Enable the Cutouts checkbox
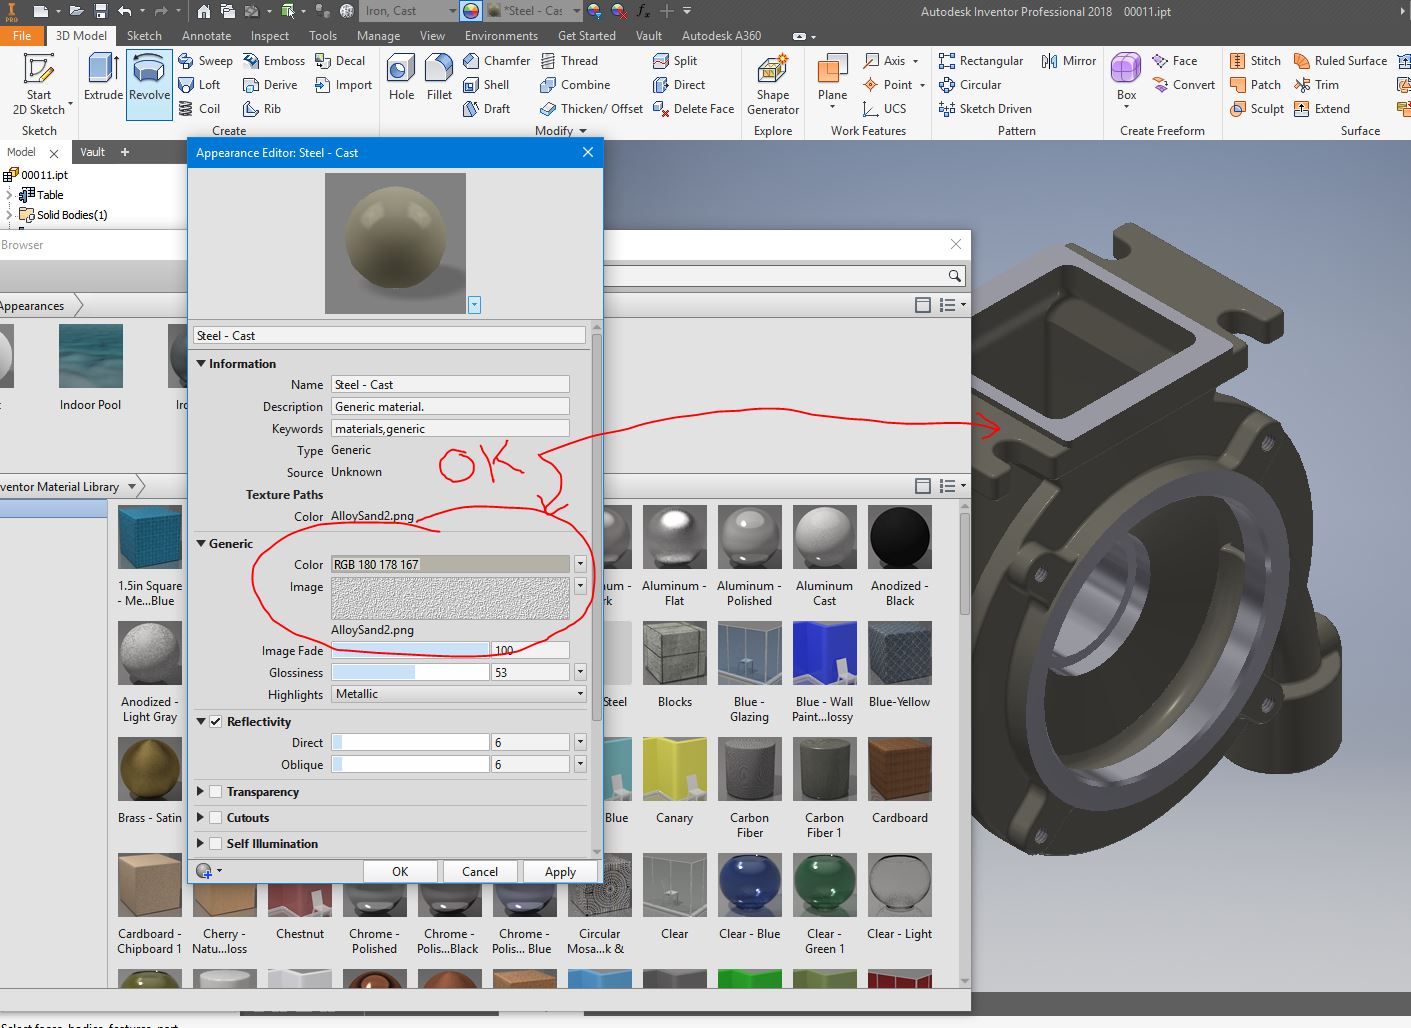The image size is (1411, 1028). pyautogui.click(x=216, y=818)
